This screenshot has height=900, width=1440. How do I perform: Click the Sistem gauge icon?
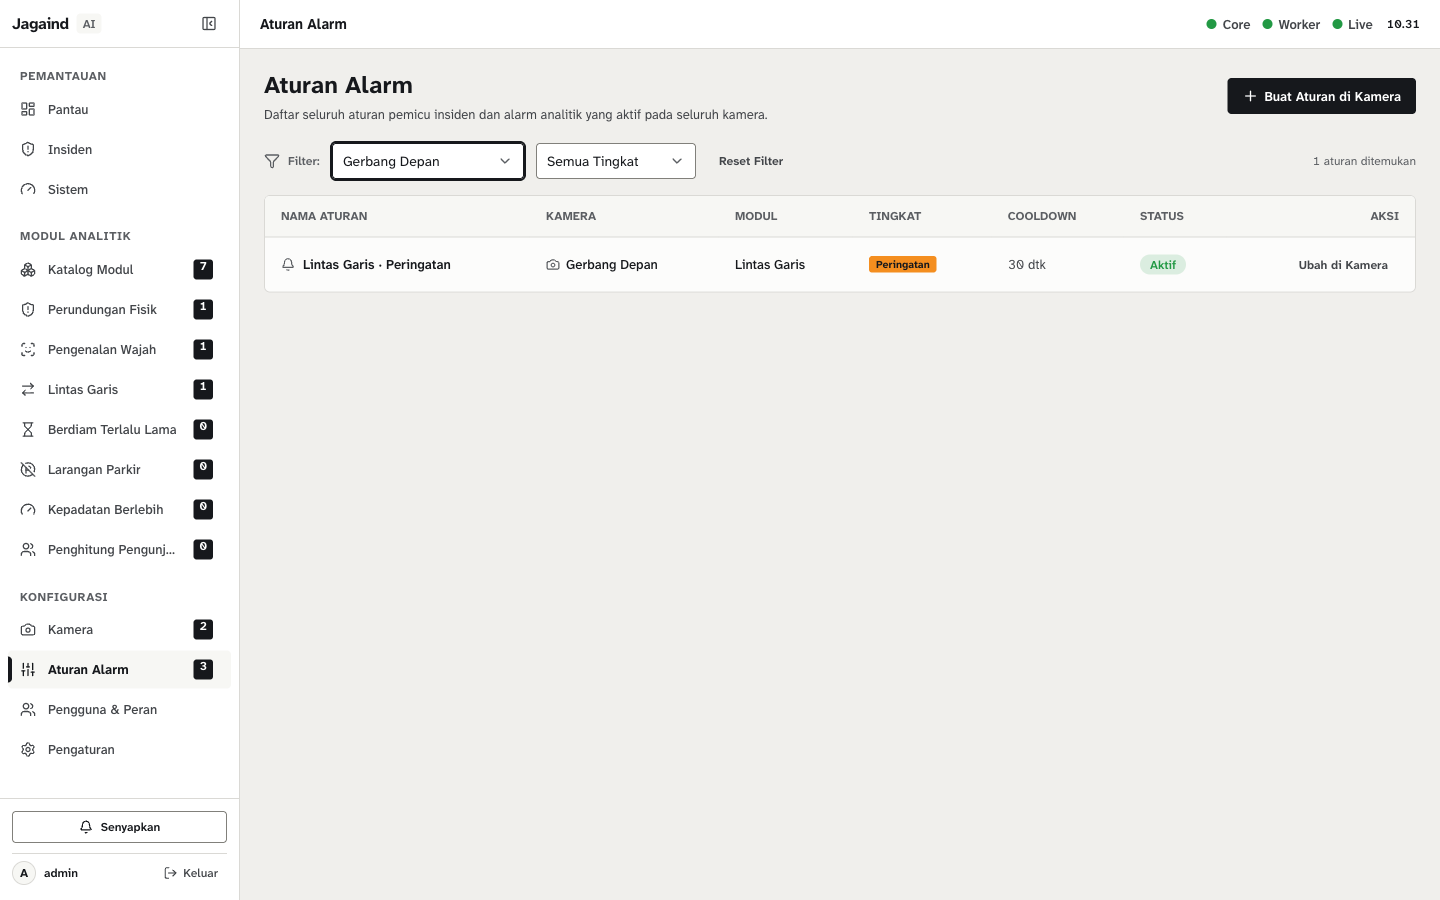pyautogui.click(x=28, y=189)
